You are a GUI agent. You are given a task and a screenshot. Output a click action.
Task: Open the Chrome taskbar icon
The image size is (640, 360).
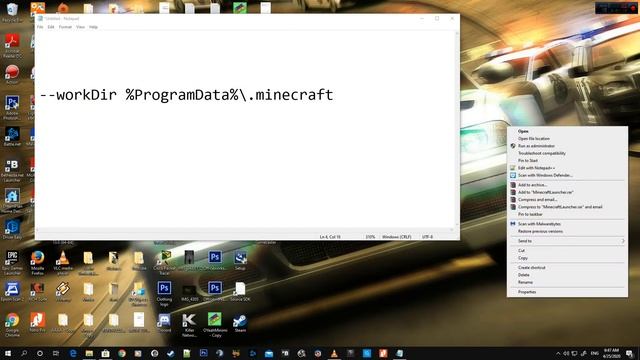[122, 353]
